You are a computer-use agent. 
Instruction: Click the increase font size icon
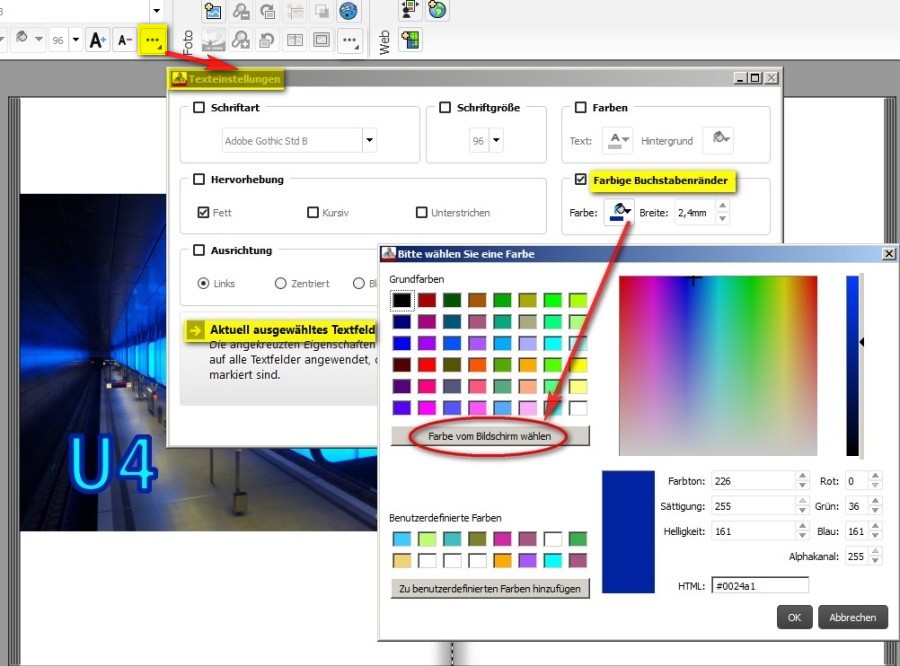tap(97, 40)
